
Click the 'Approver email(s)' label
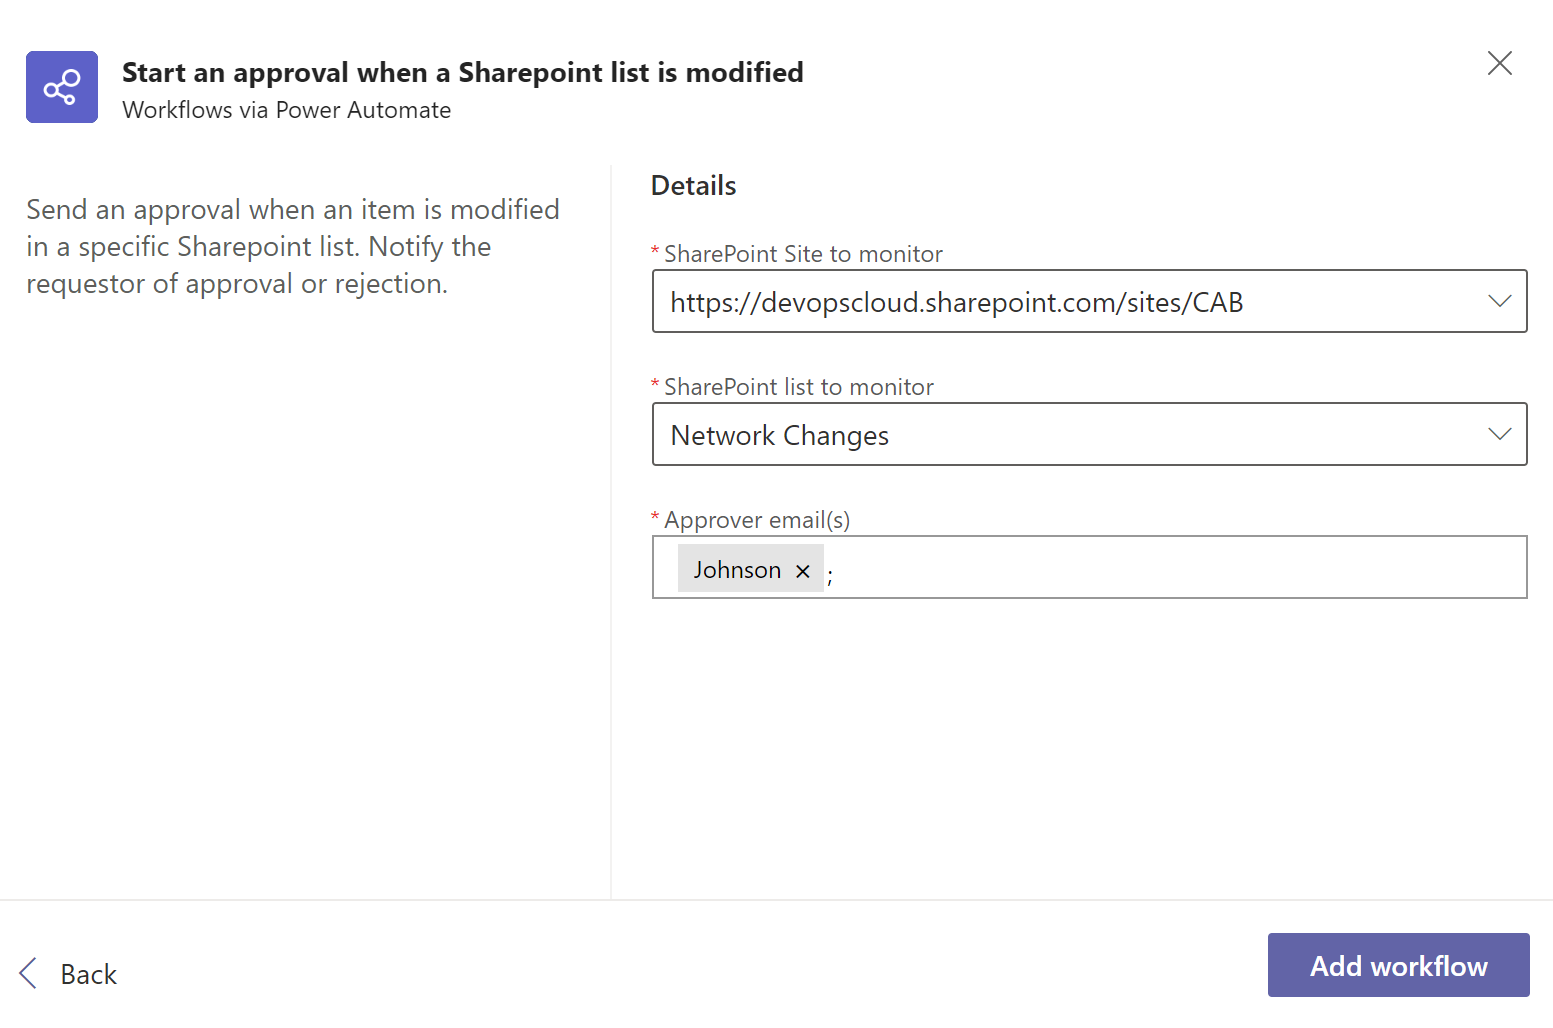757,520
